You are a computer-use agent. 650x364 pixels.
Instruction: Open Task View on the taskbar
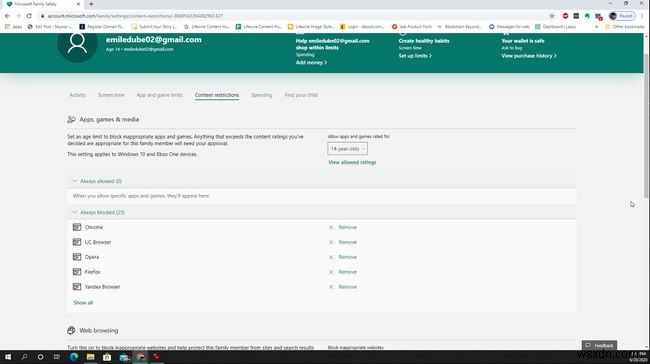click(57, 357)
